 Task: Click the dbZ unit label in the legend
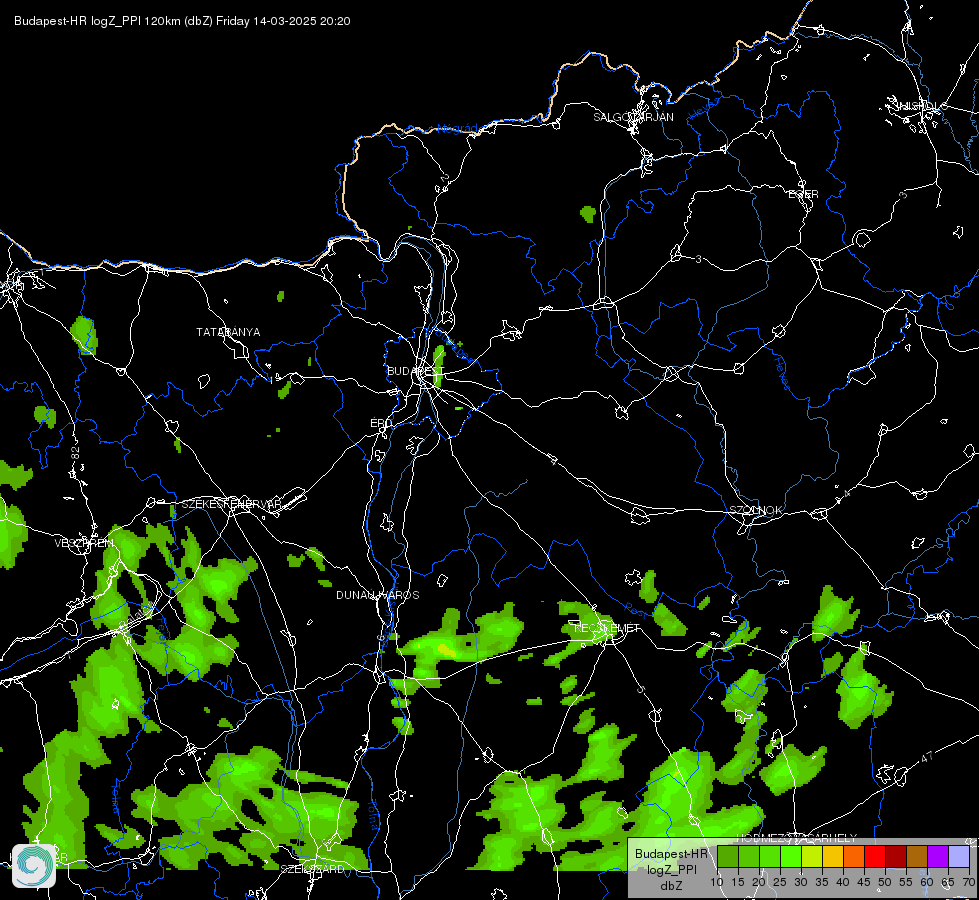point(671,886)
